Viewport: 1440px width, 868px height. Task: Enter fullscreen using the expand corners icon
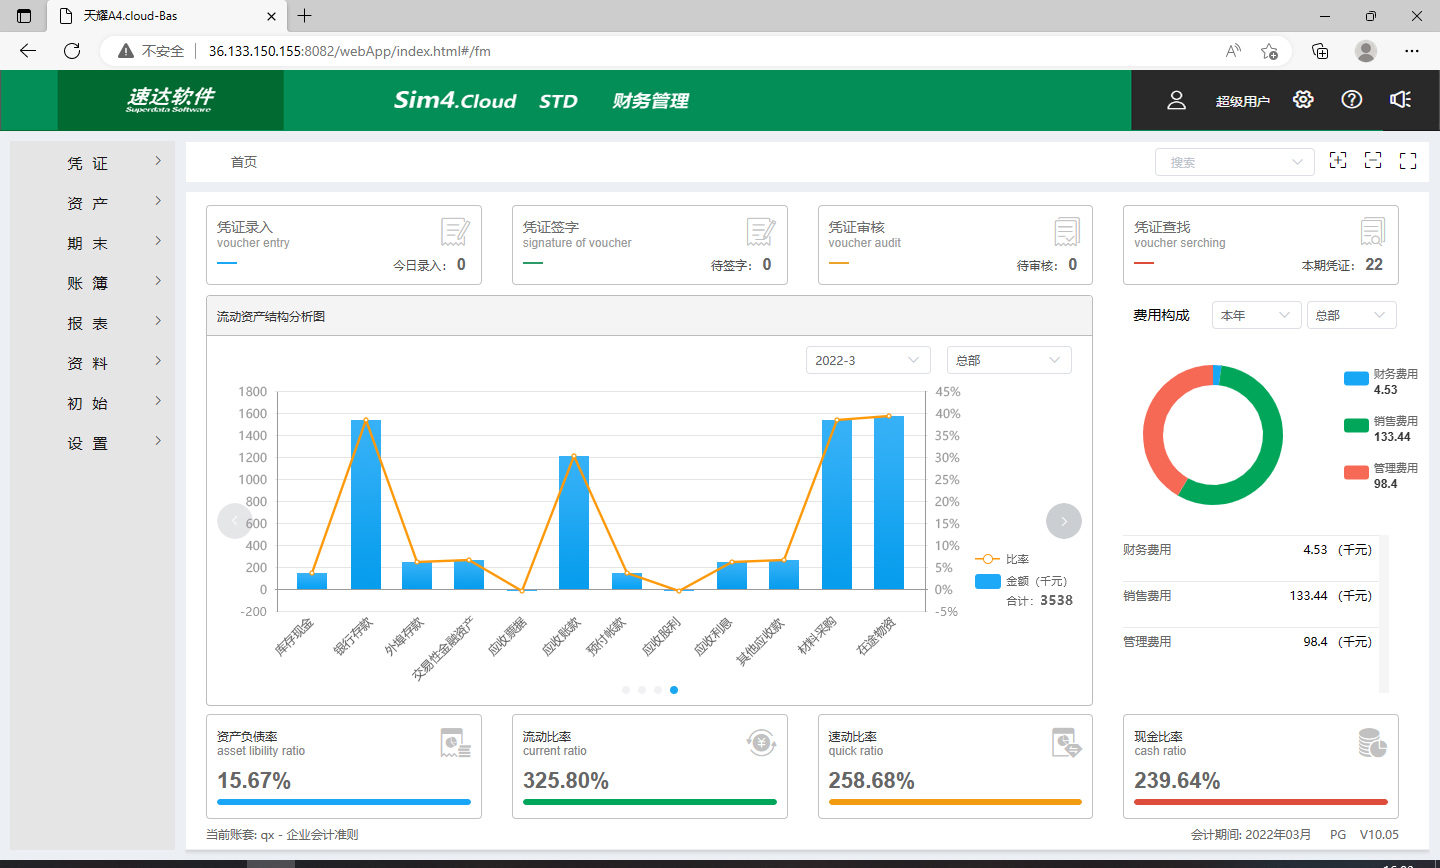pyautogui.click(x=1408, y=161)
